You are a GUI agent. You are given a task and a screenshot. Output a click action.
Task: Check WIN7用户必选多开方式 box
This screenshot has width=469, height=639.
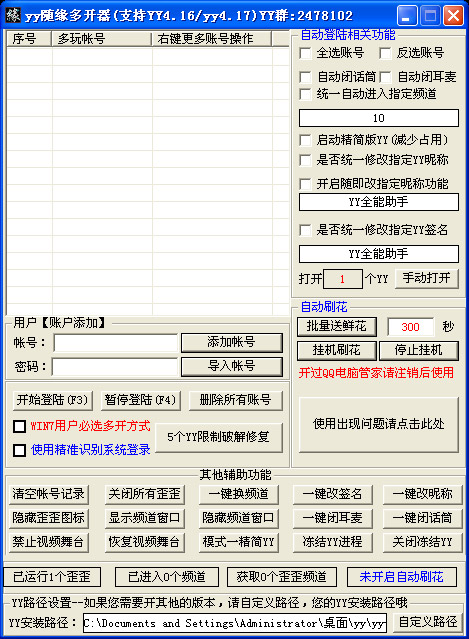click(20, 426)
